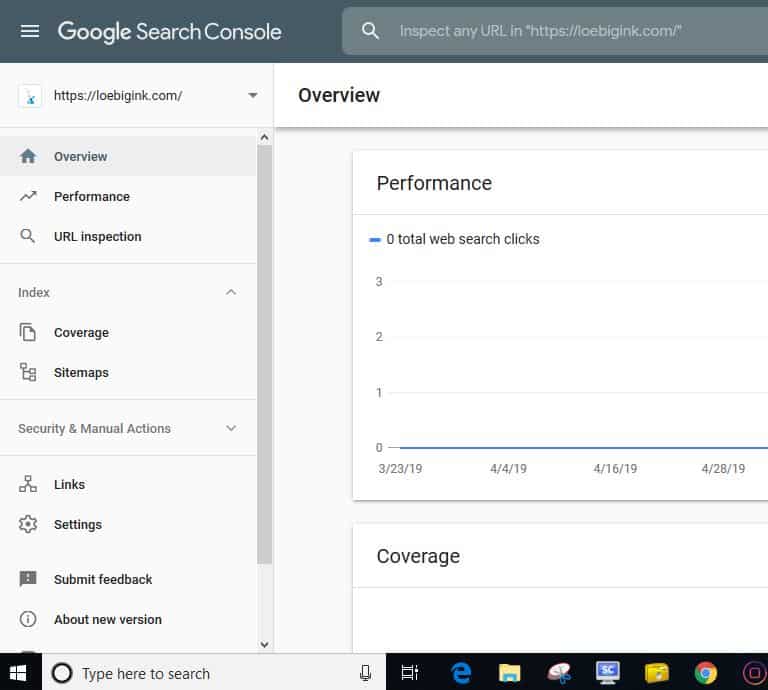Viewport: 768px width, 690px height.
Task: Click the Coverage pages icon
Action: 28,333
